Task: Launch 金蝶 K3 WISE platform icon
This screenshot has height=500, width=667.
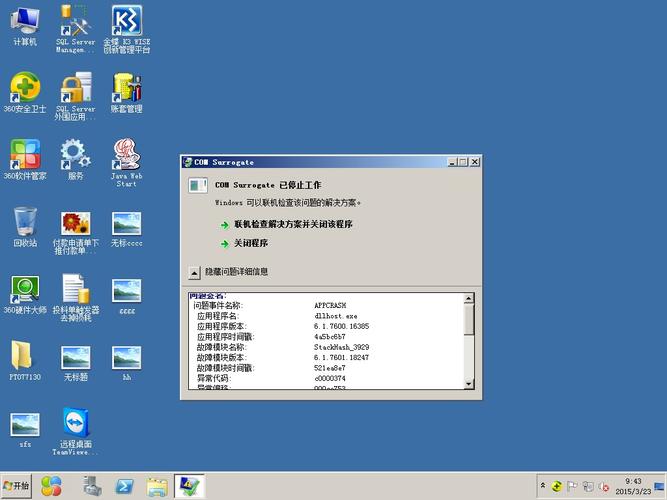Action: pyautogui.click(x=126, y=22)
